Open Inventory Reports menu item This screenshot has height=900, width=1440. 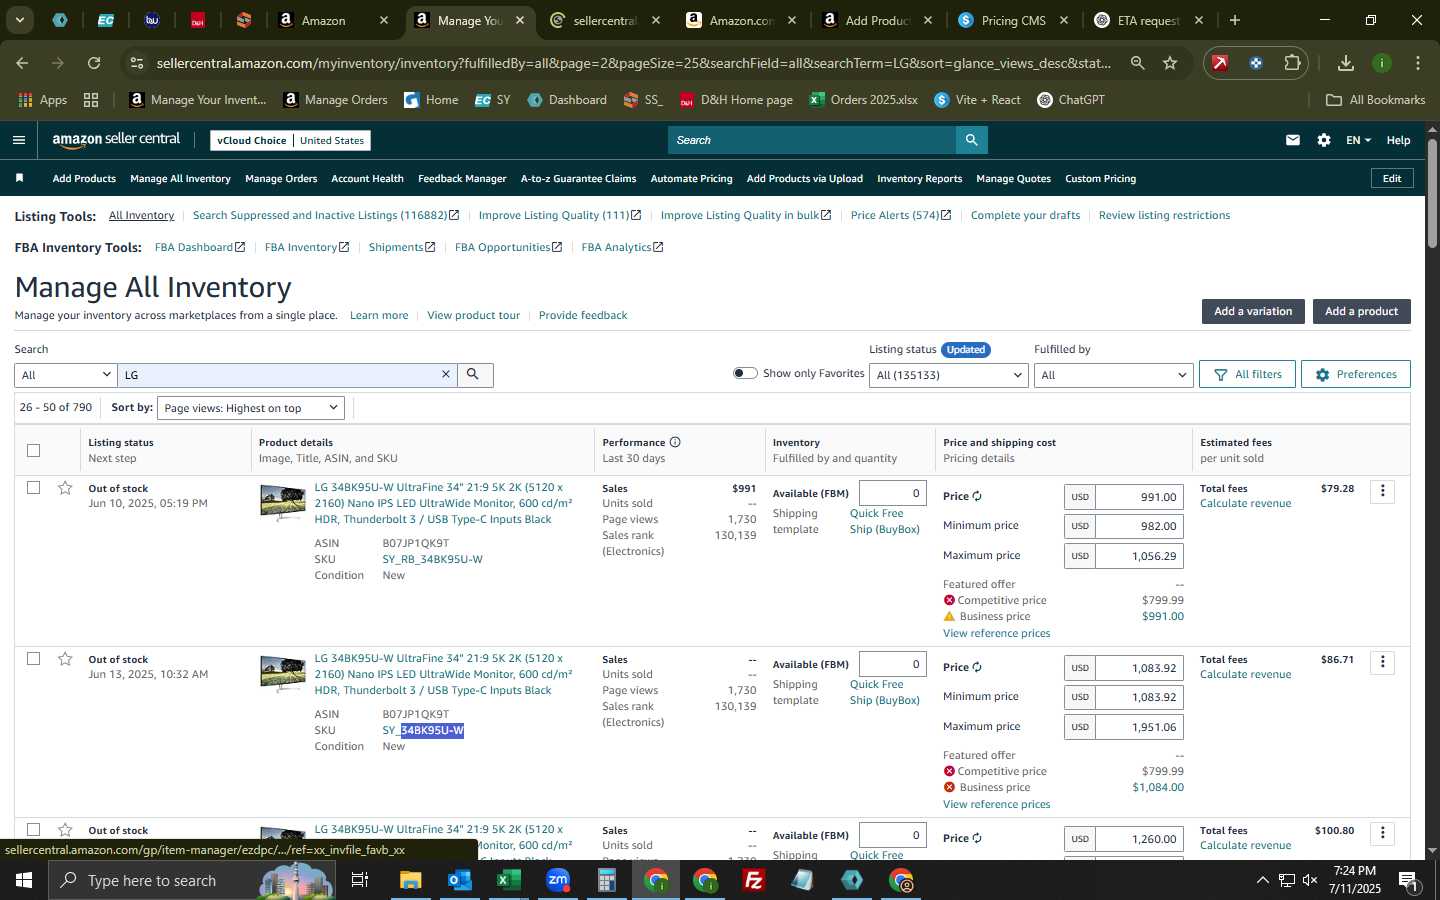pyautogui.click(x=919, y=179)
